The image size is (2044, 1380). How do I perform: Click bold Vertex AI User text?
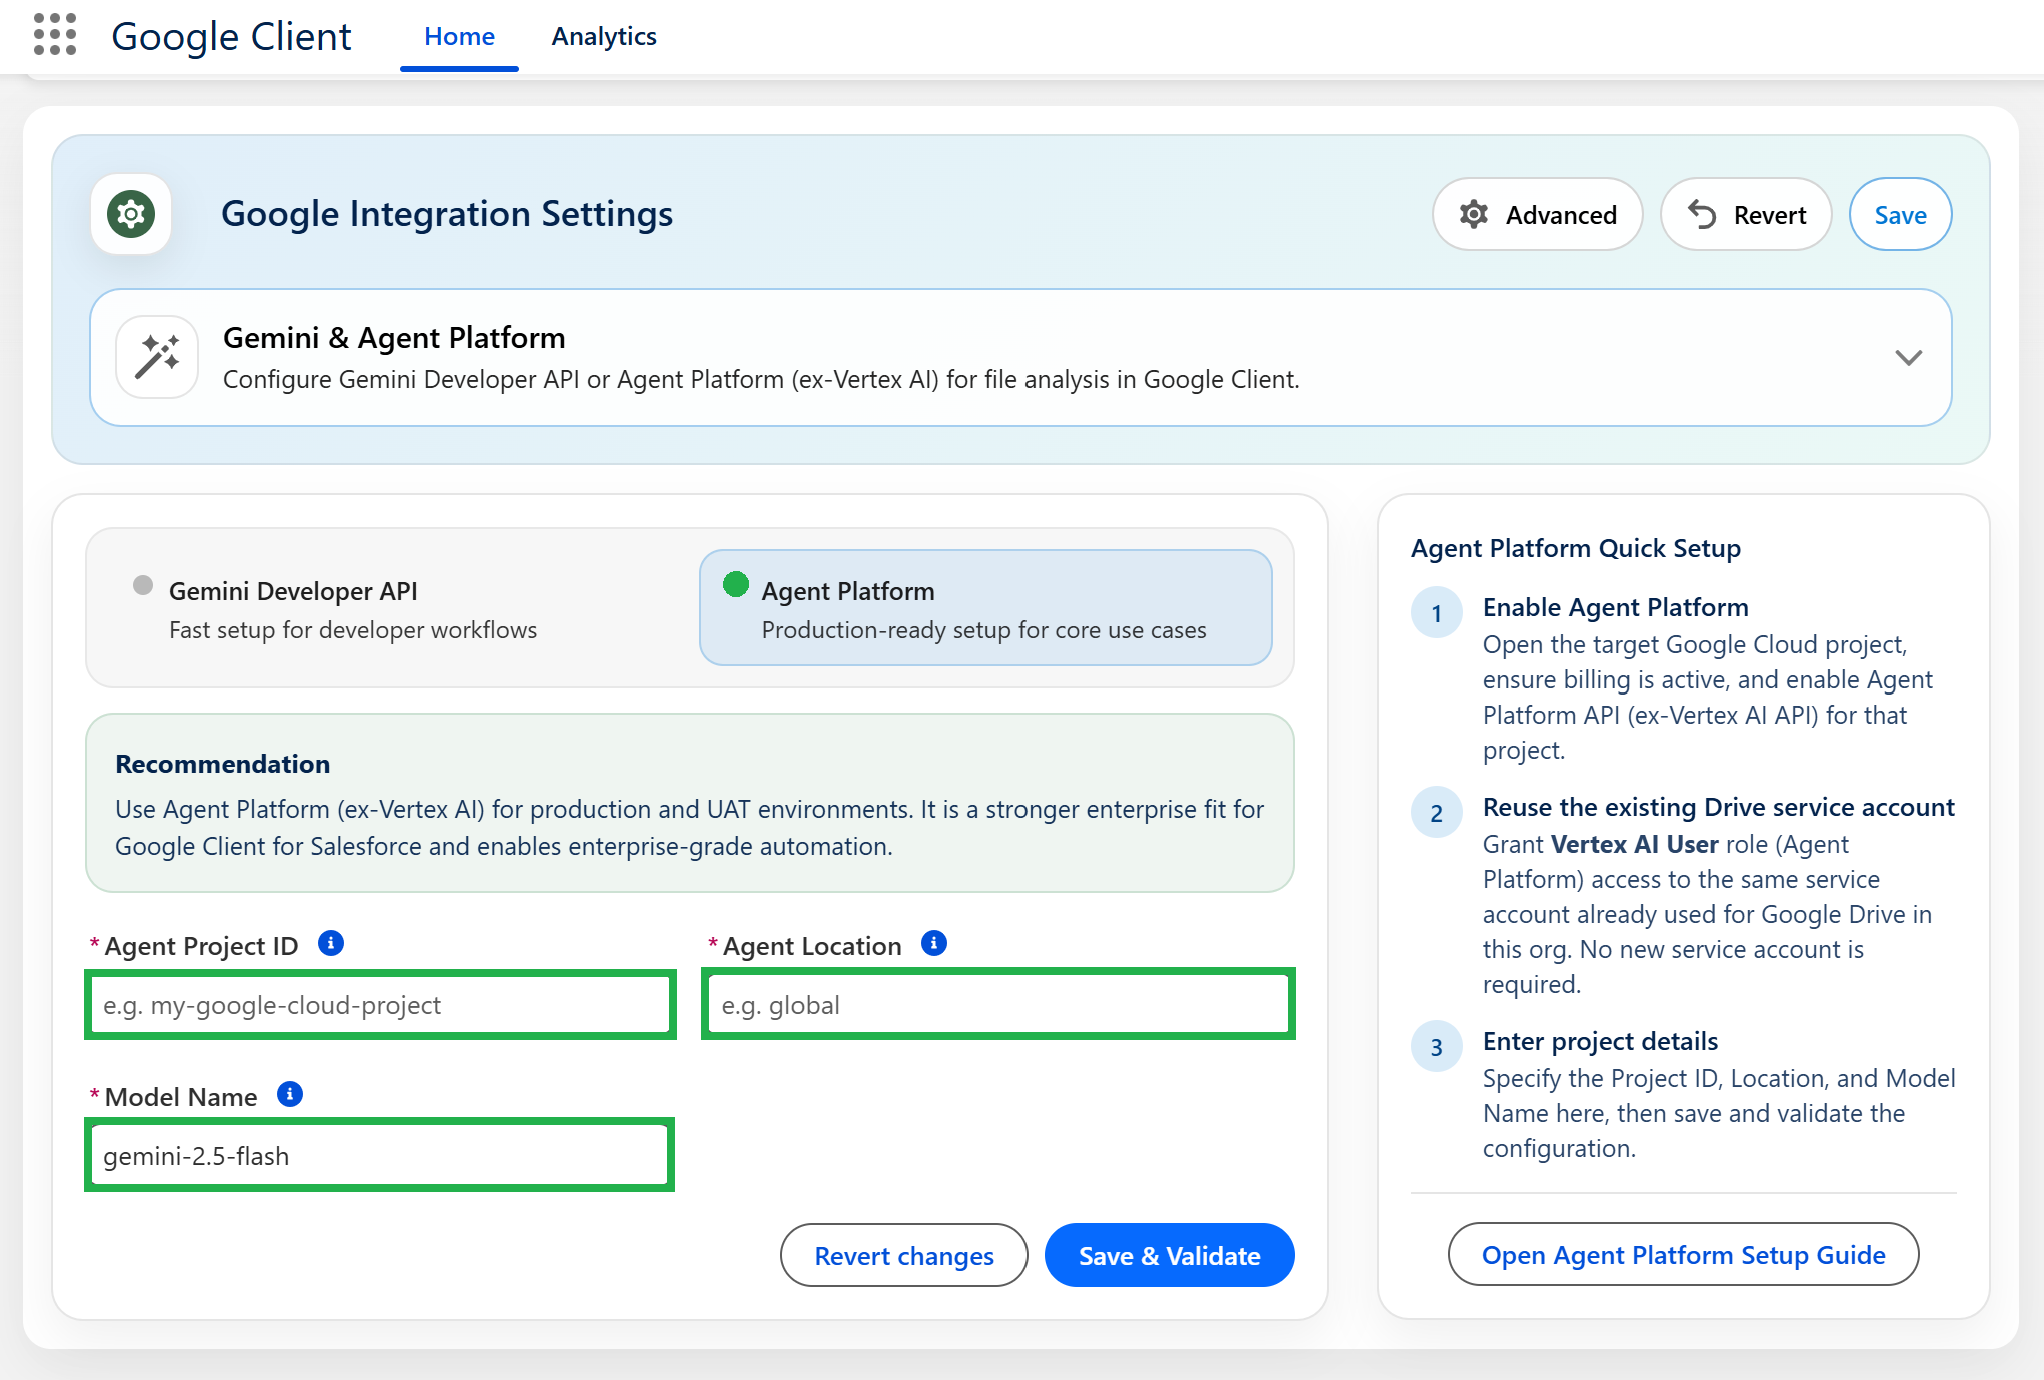point(1635,844)
